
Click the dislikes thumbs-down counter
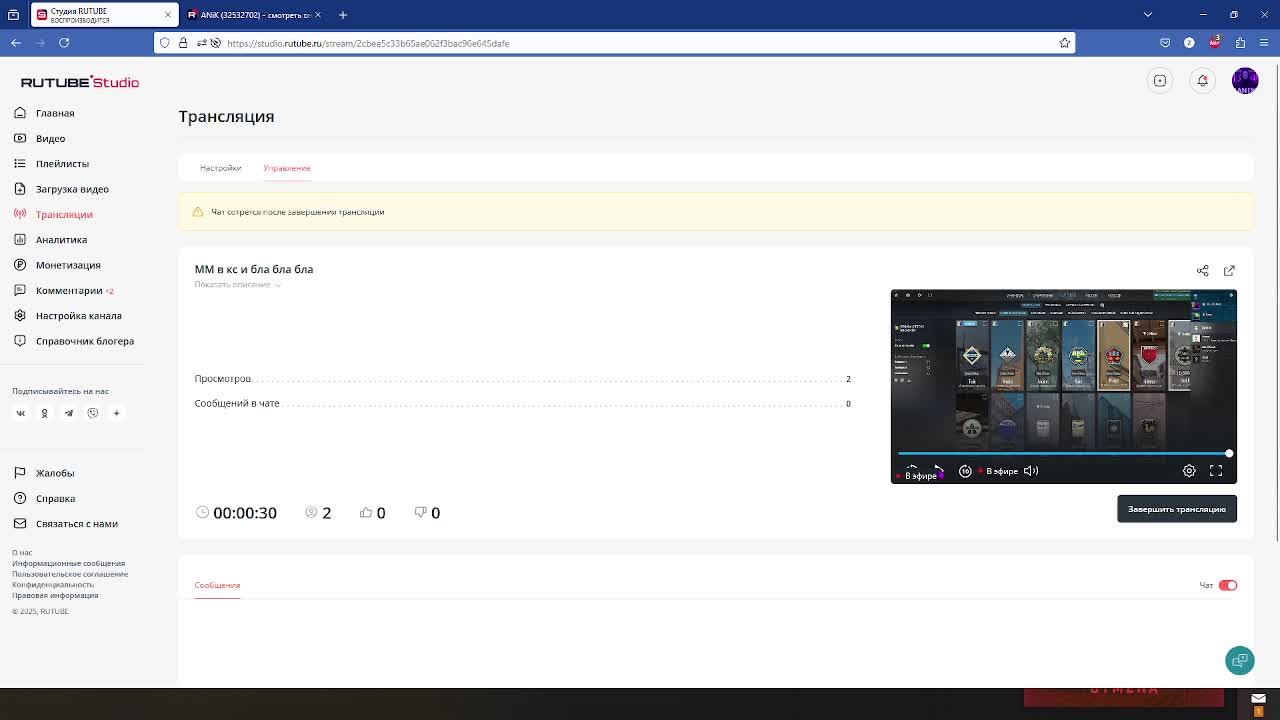[x=427, y=513]
